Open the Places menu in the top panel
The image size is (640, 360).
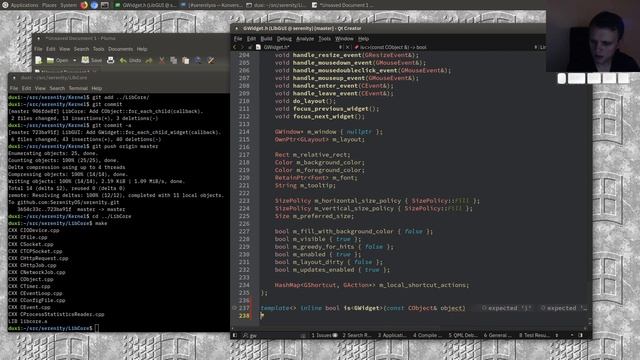click(49, 5)
